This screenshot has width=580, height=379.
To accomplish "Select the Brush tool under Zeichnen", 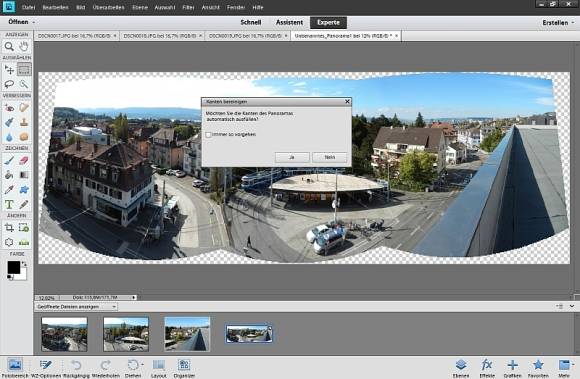I will coord(9,160).
